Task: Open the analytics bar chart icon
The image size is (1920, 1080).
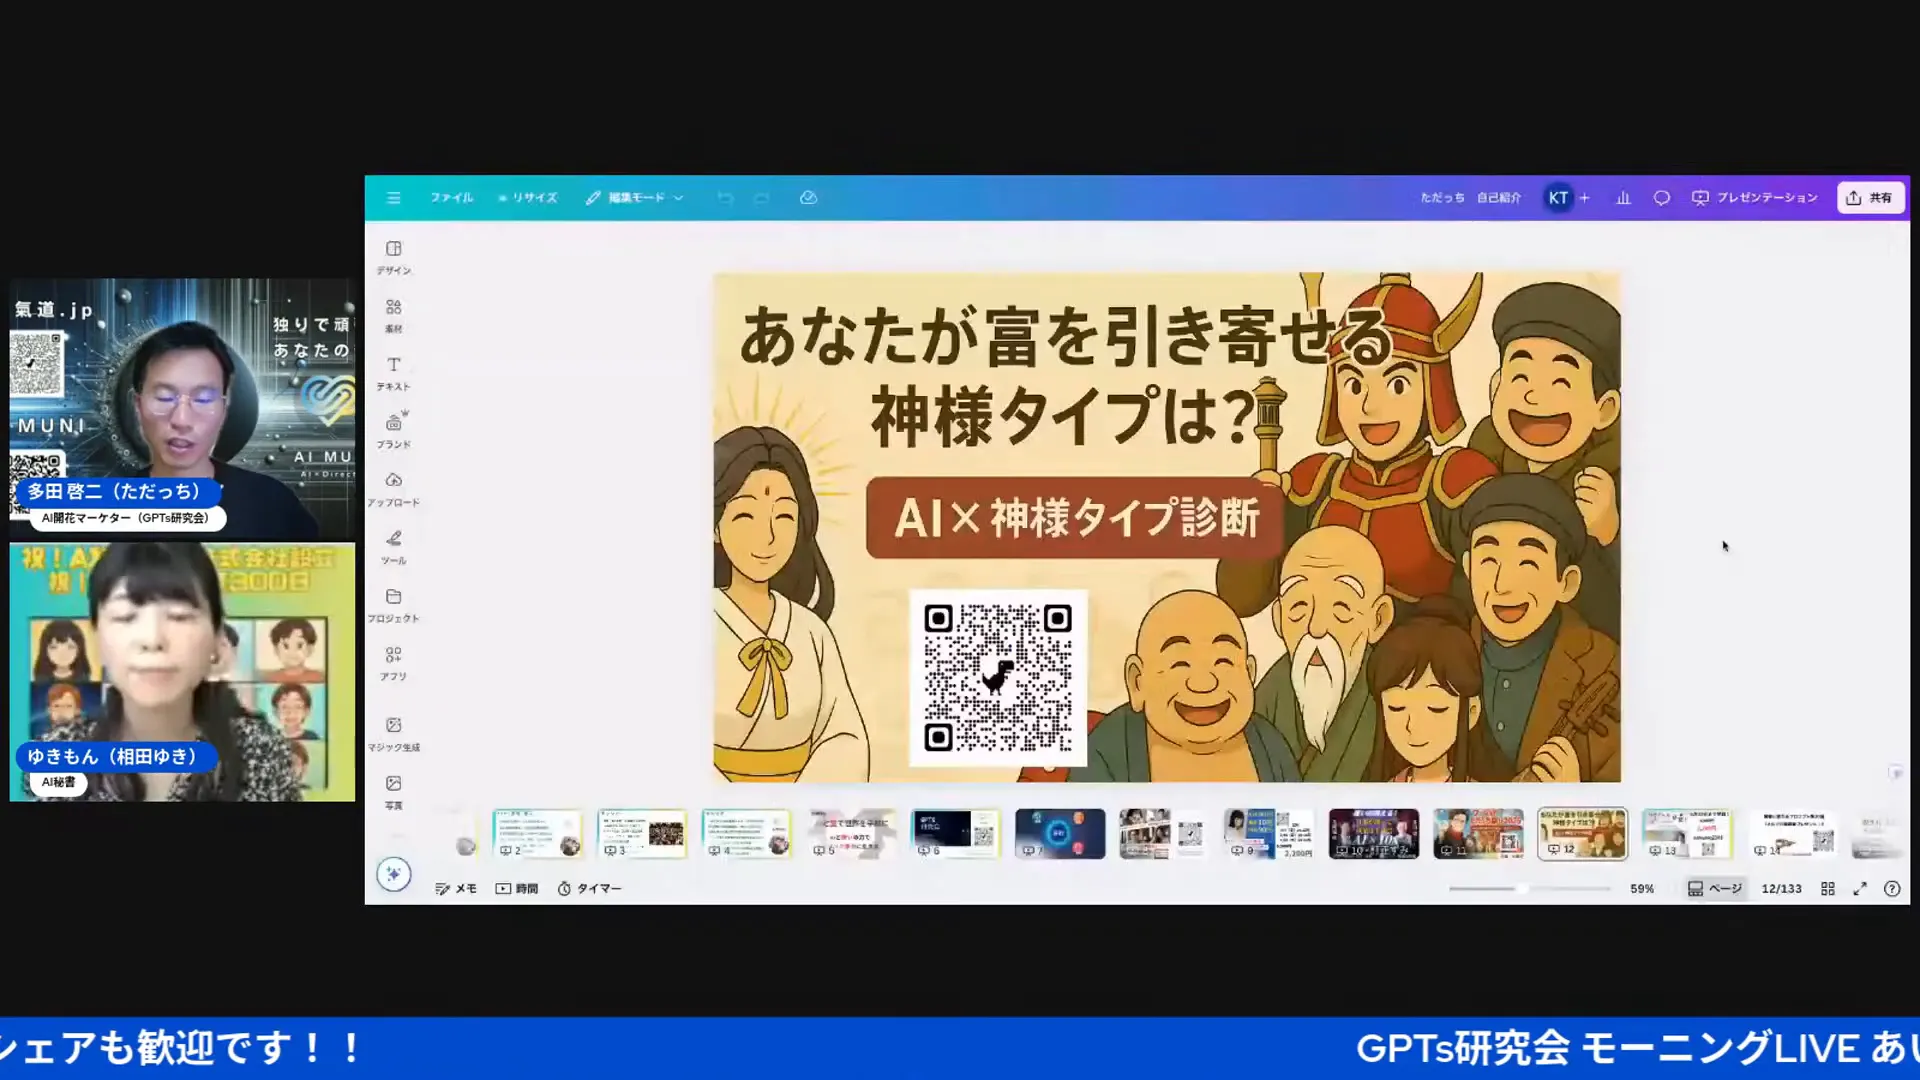Action: pos(1623,198)
